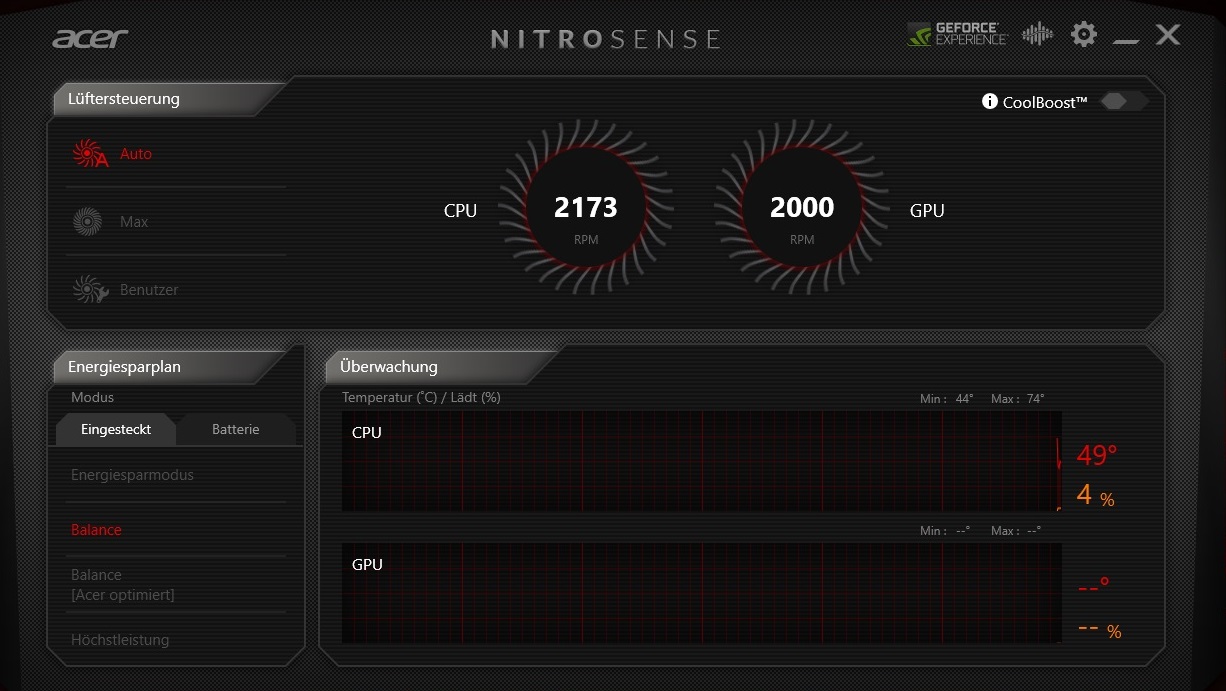Click the NITROSENSE title text
This screenshot has height=691, width=1226.
tap(606, 39)
